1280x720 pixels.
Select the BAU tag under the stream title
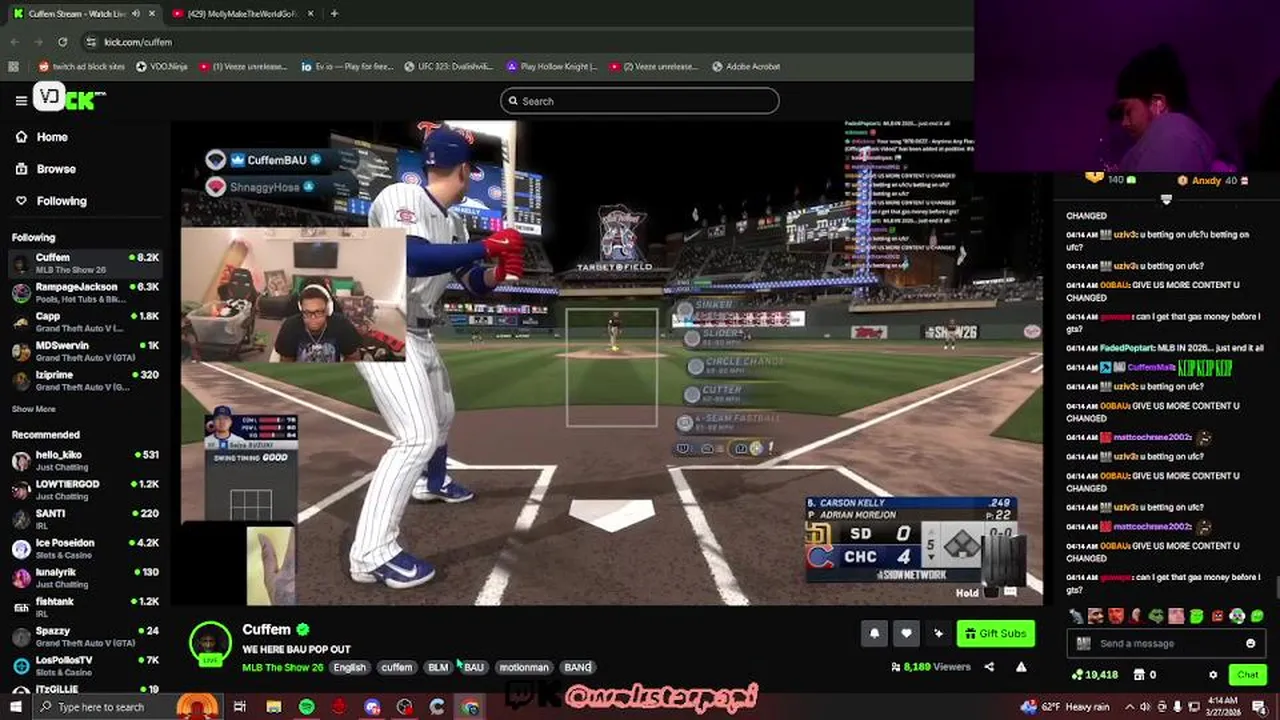(x=473, y=667)
